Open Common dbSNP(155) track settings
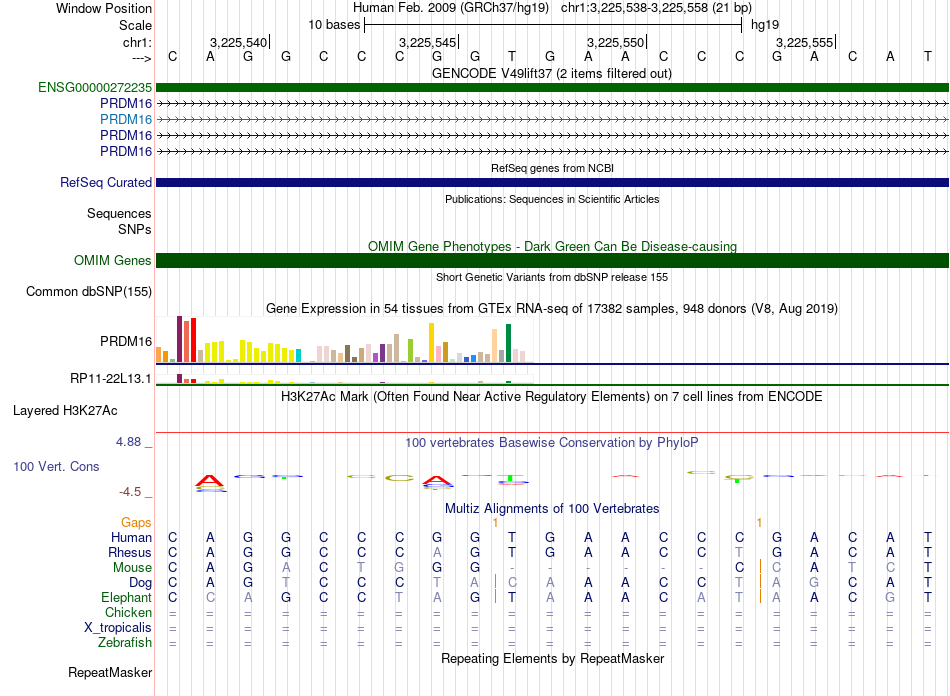This screenshot has height=696, width=950. 89,291
